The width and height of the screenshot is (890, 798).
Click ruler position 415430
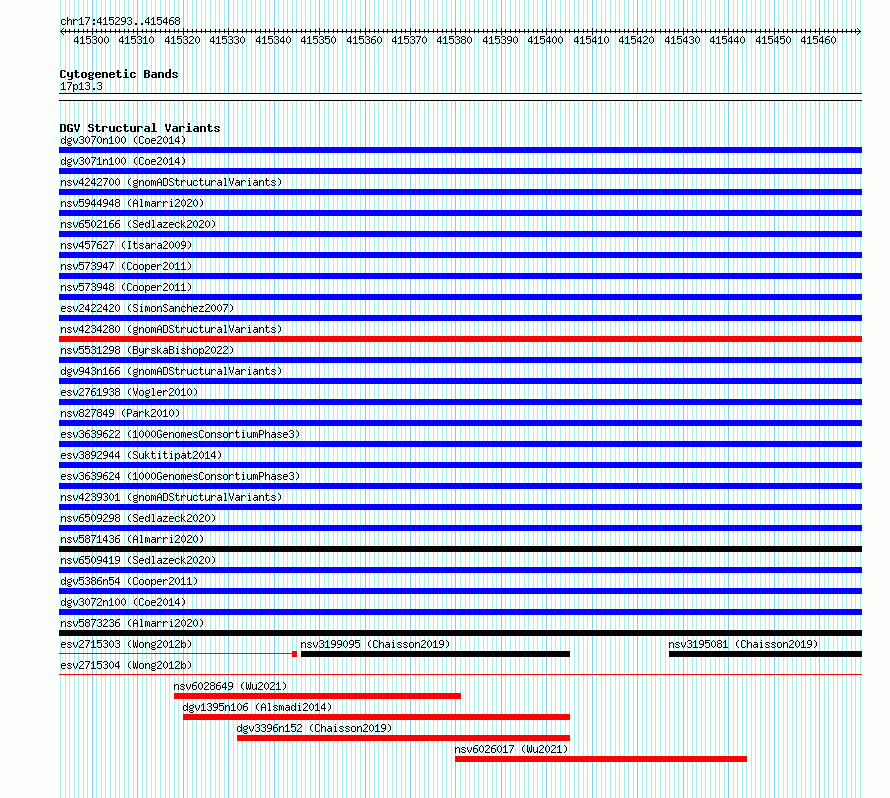click(x=682, y=40)
